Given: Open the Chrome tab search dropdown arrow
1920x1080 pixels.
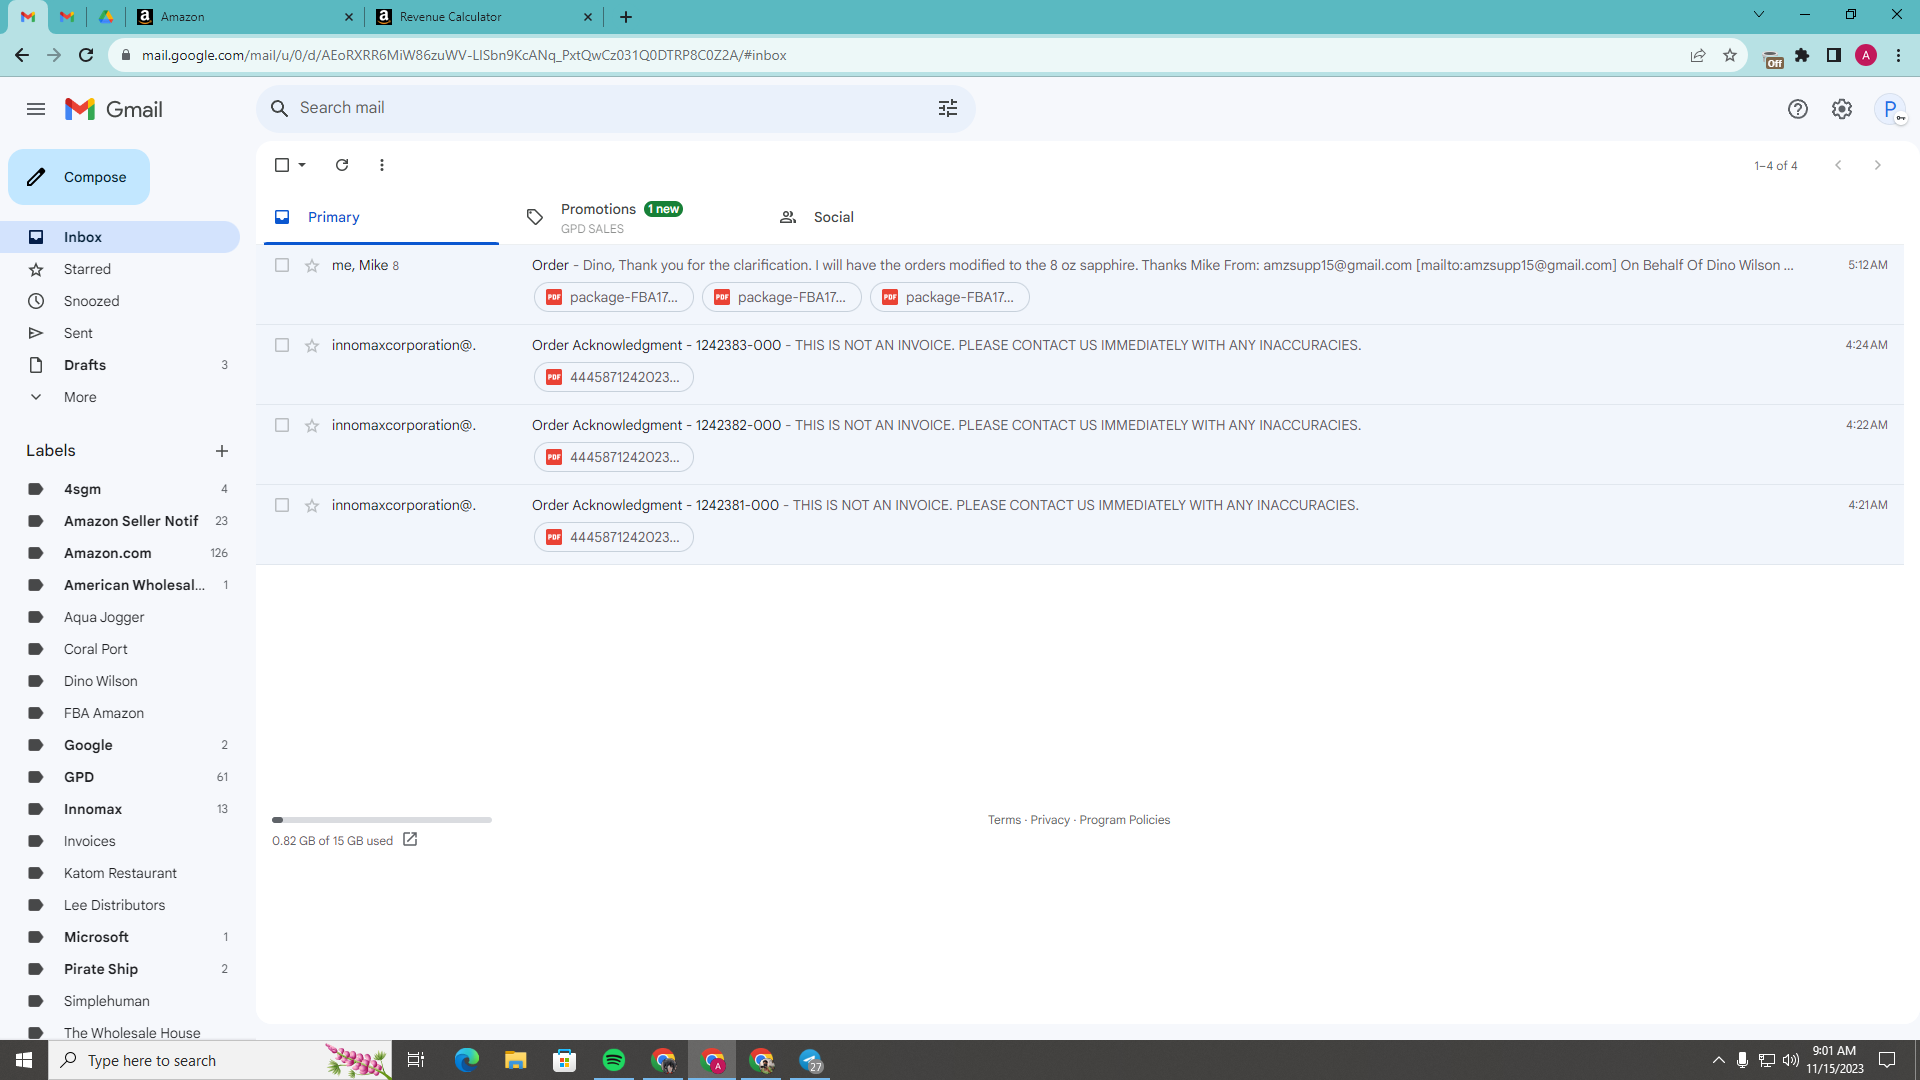Looking at the screenshot, I should [x=1759, y=15].
